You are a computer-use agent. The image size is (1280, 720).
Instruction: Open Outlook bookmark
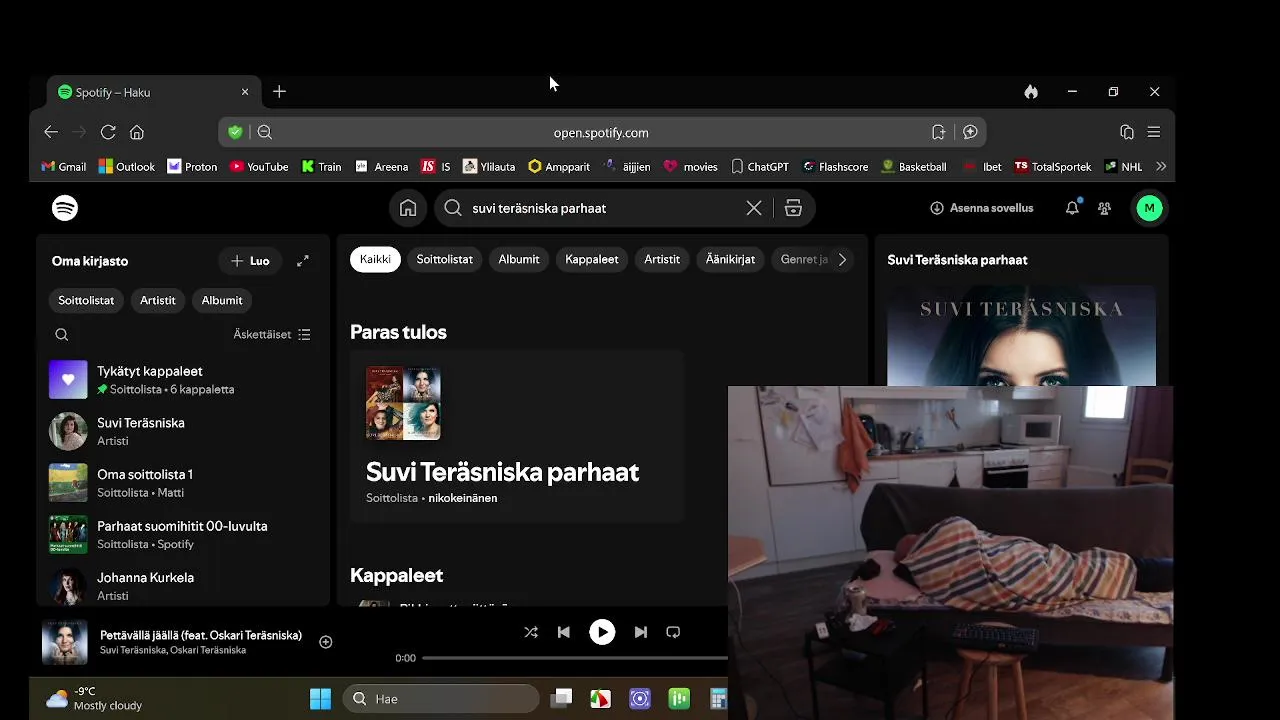click(x=127, y=167)
